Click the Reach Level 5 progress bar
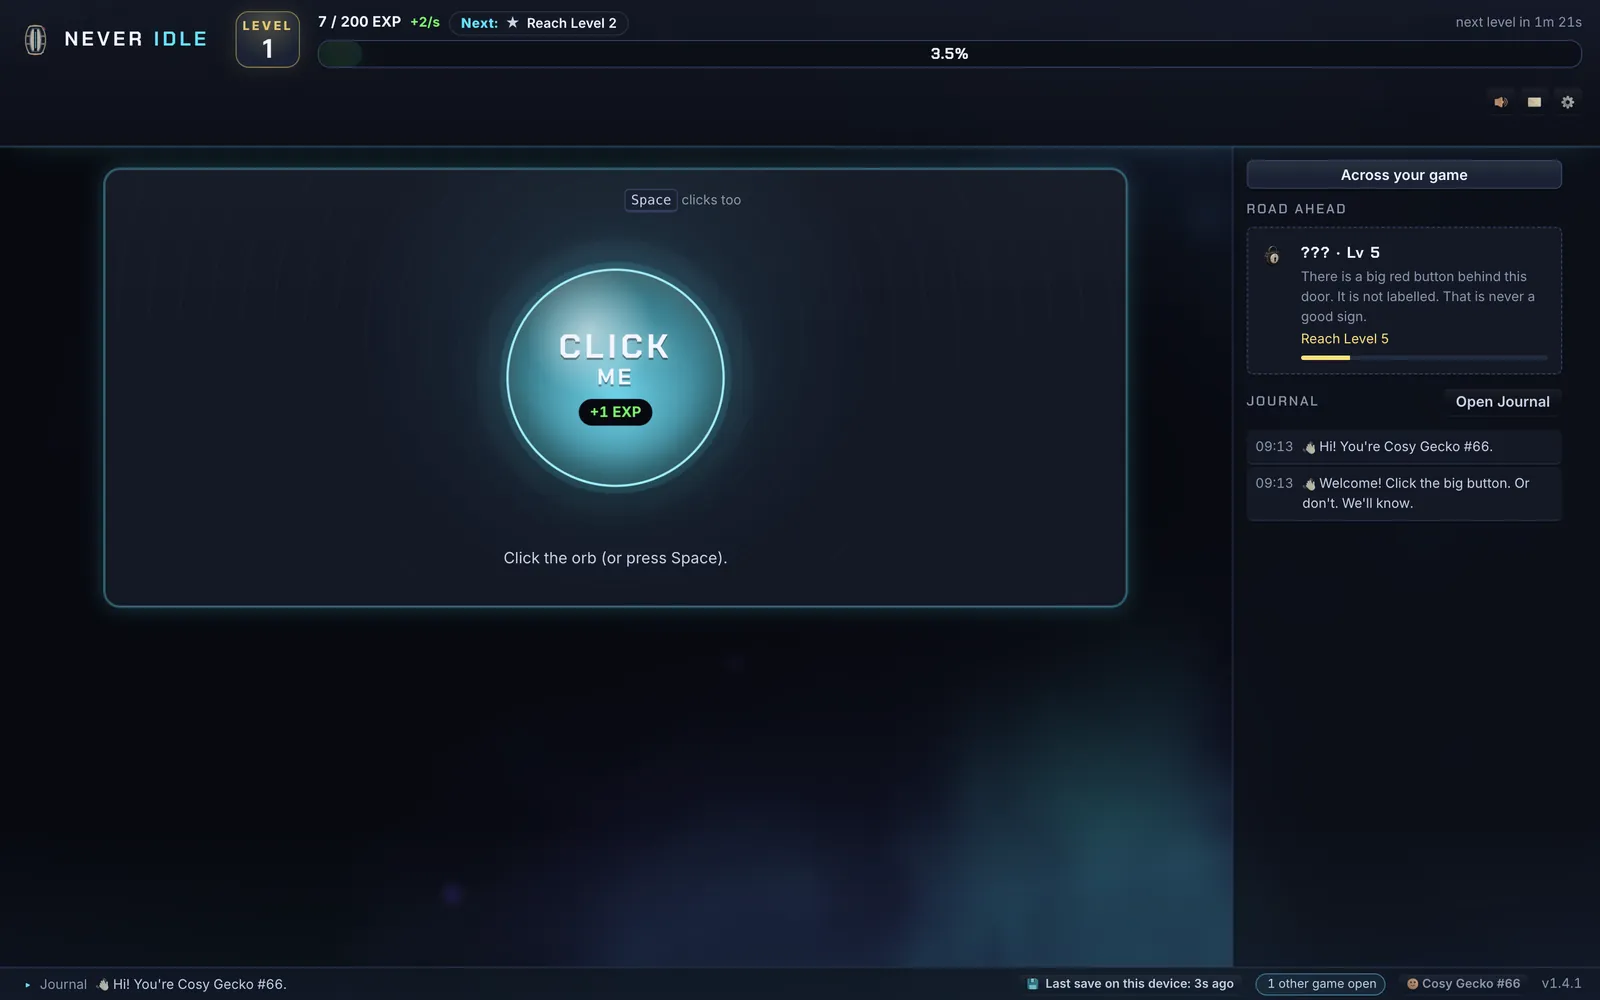 [1424, 358]
